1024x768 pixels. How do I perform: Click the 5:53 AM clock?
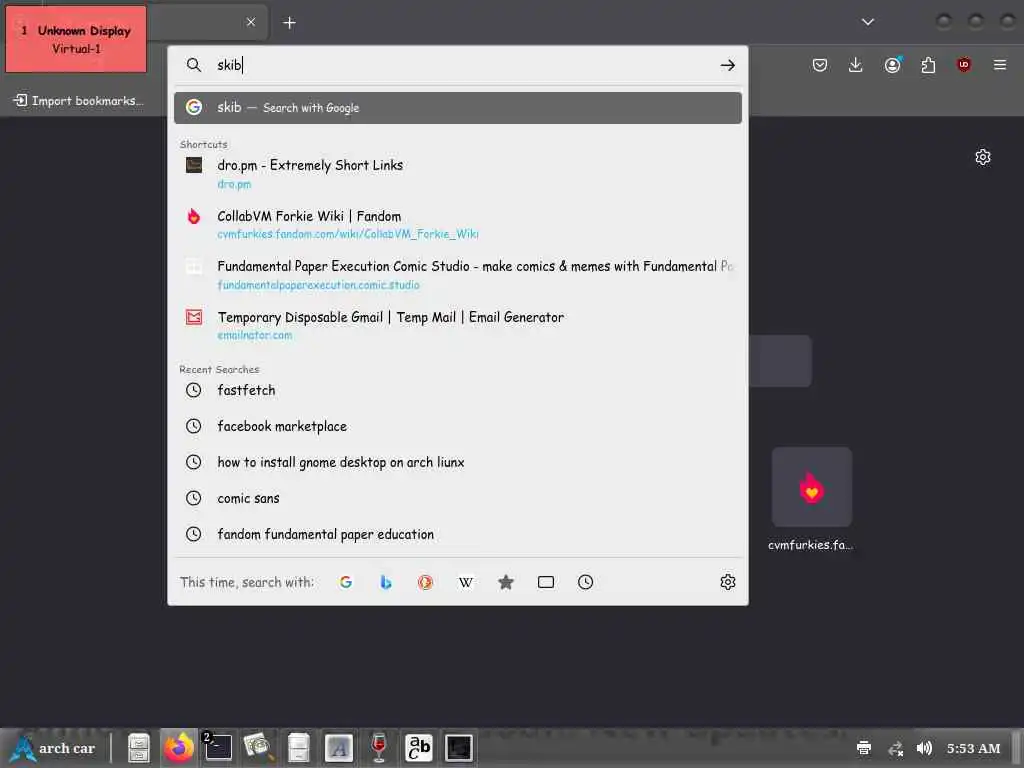click(973, 748)
